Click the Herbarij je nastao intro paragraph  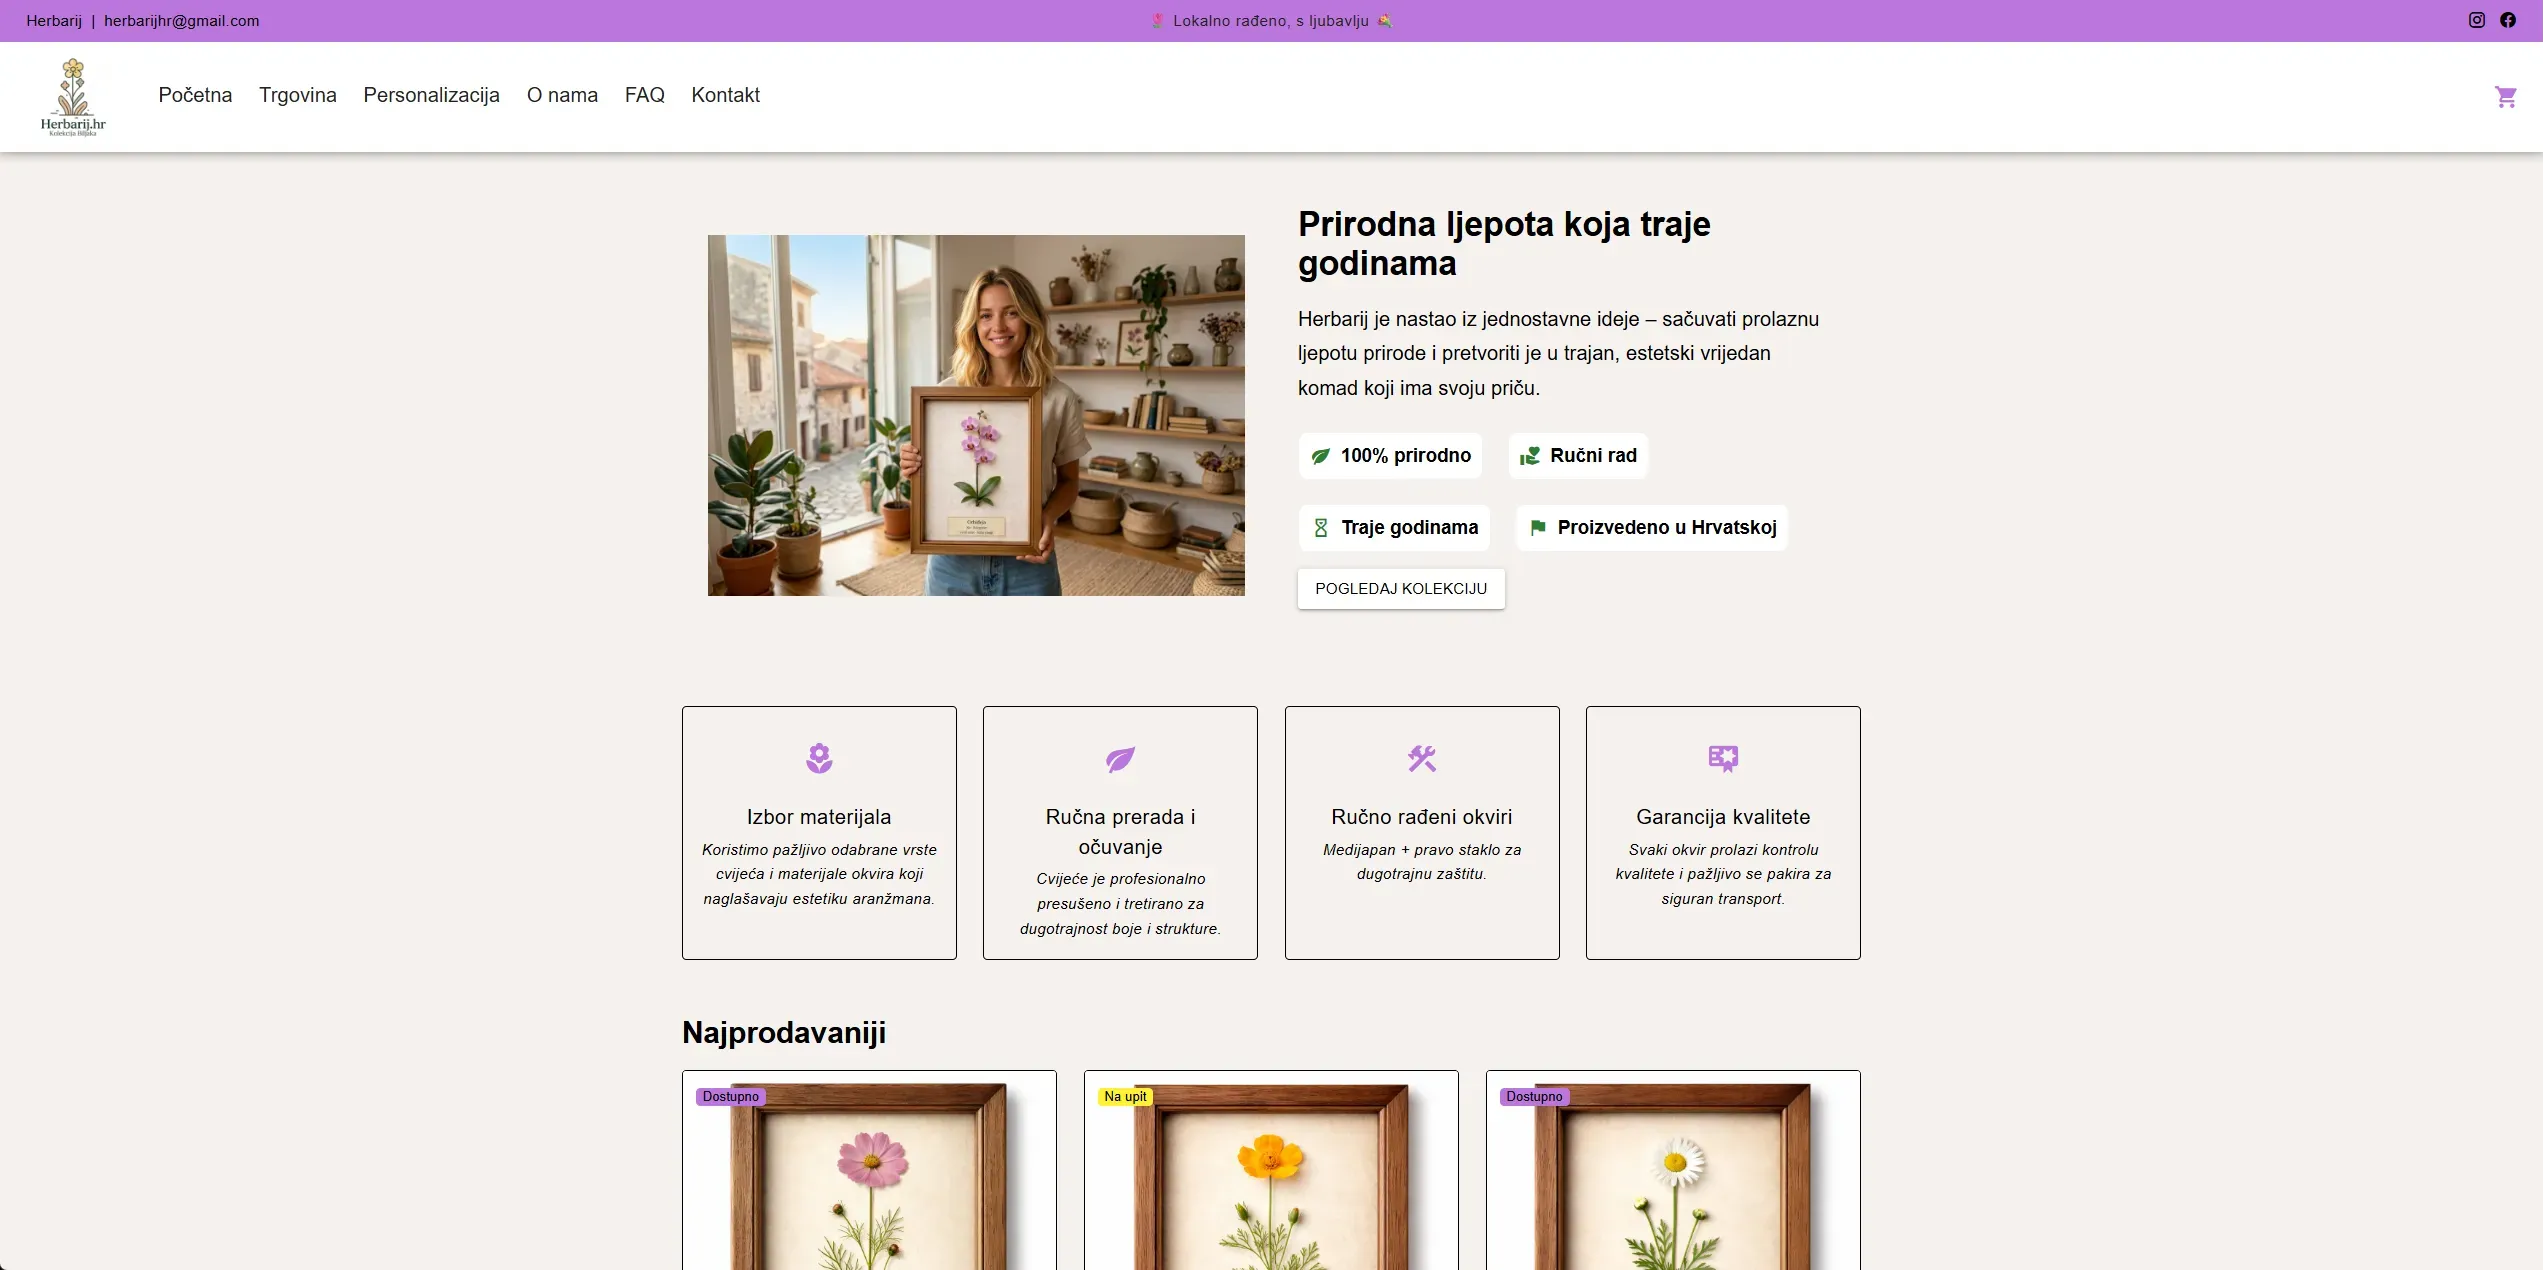1558,353
